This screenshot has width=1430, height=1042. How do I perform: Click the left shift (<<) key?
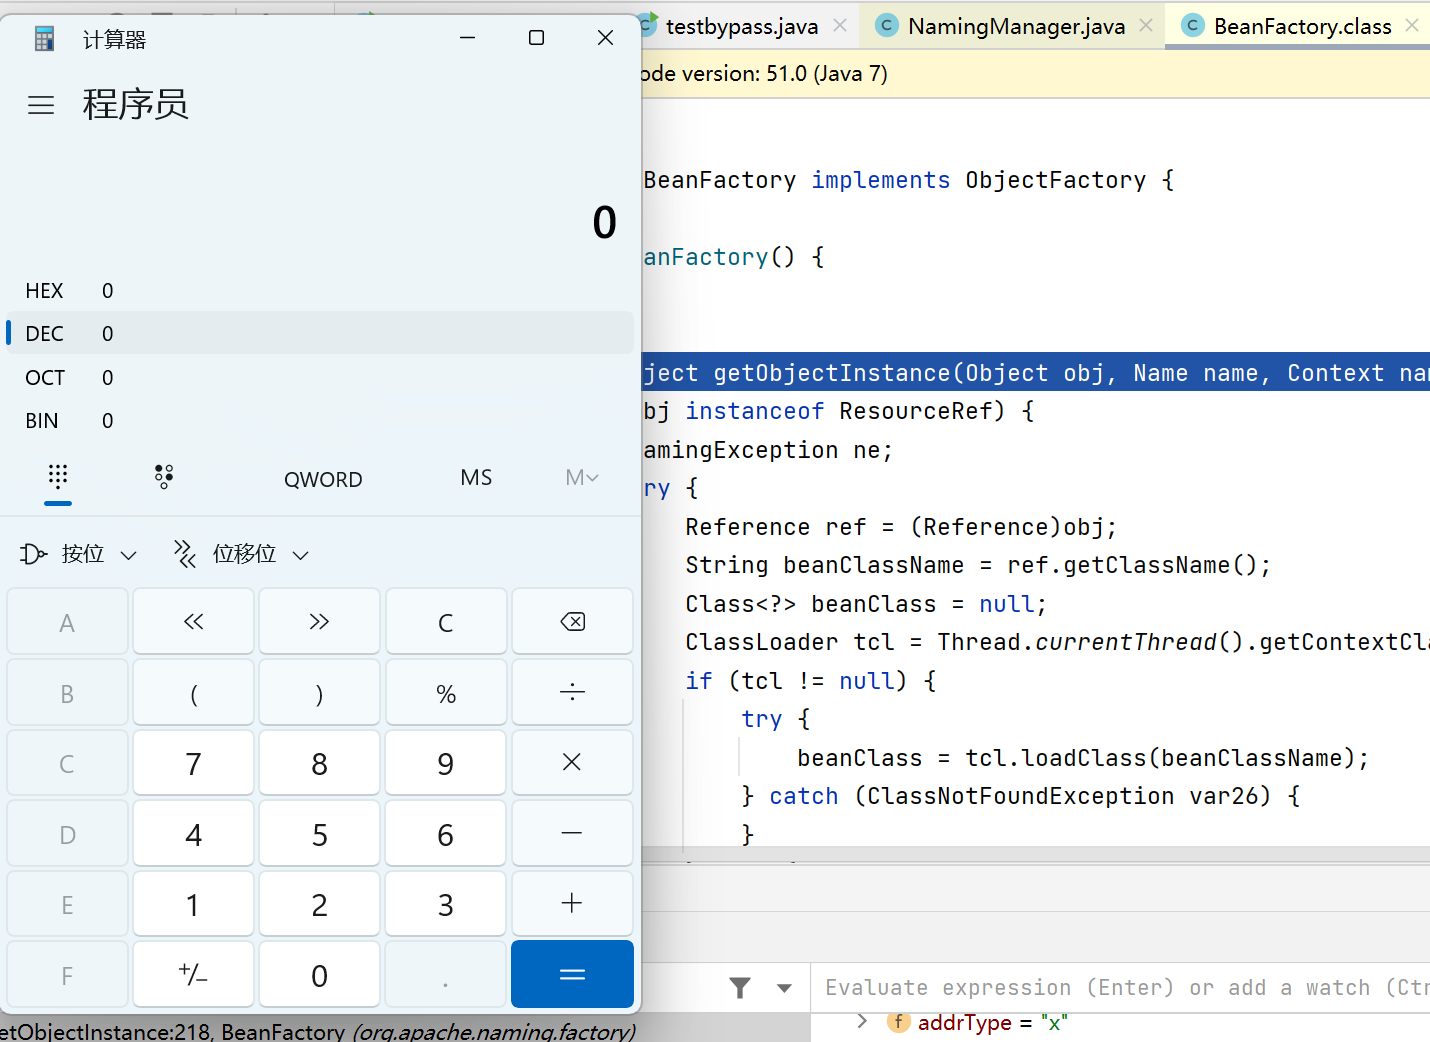193,622
